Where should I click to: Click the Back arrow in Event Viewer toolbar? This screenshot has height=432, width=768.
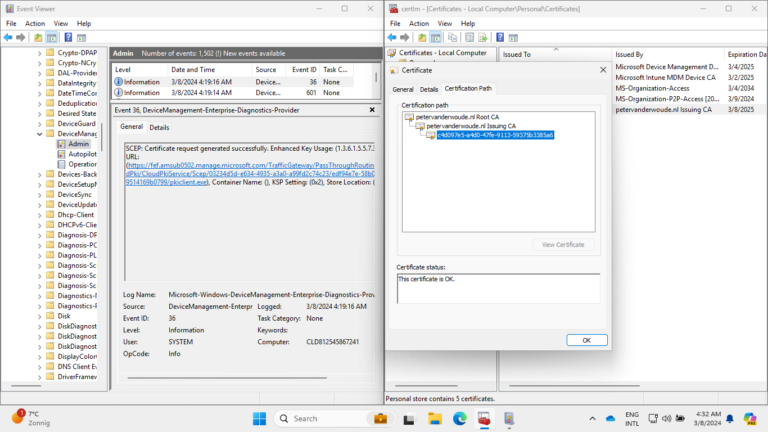(9, 37)
